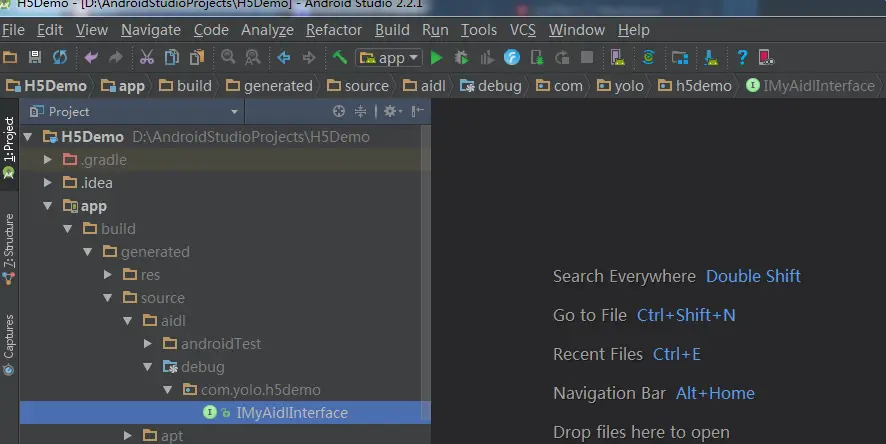
Task: Open the VCS menu
Action: tap(523, 30)
